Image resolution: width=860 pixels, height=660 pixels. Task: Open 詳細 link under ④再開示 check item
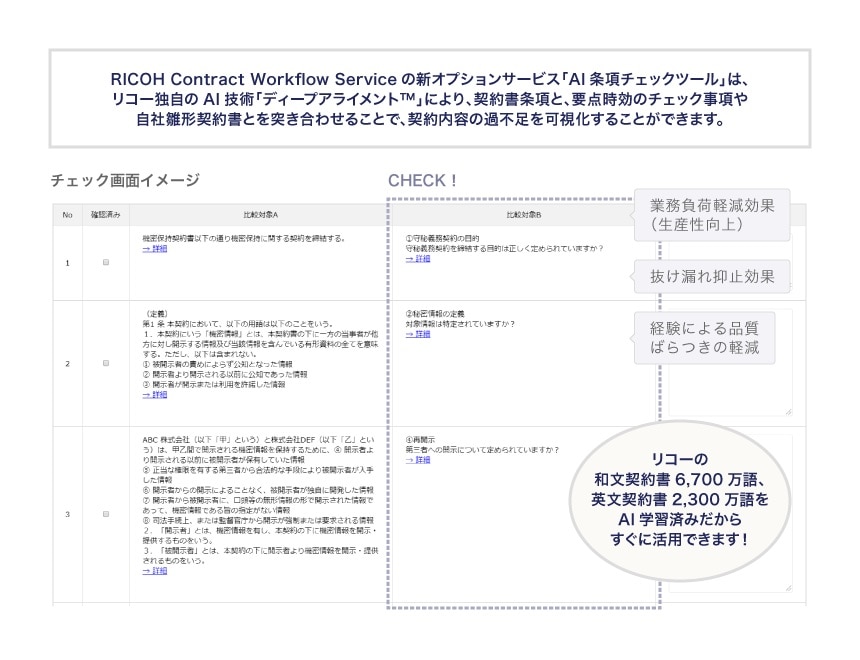tap(418, 460)
